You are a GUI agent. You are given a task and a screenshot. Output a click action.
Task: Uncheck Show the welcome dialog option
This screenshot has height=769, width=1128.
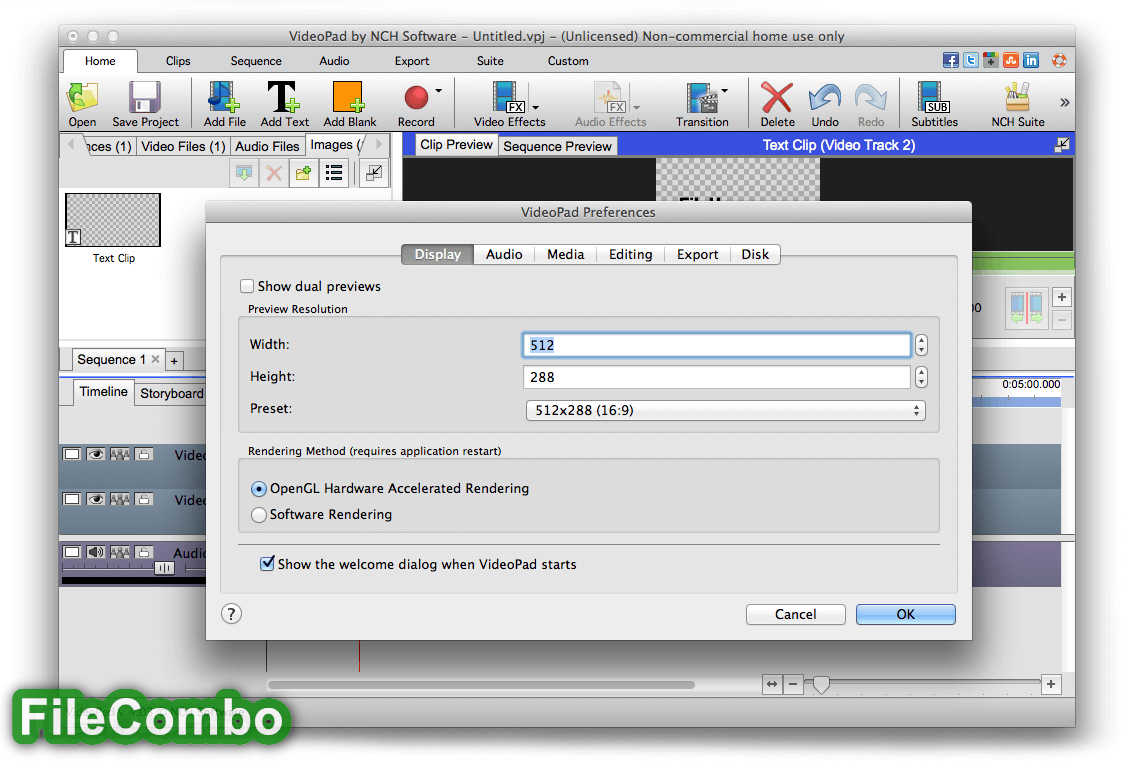[x=267, y=564]
